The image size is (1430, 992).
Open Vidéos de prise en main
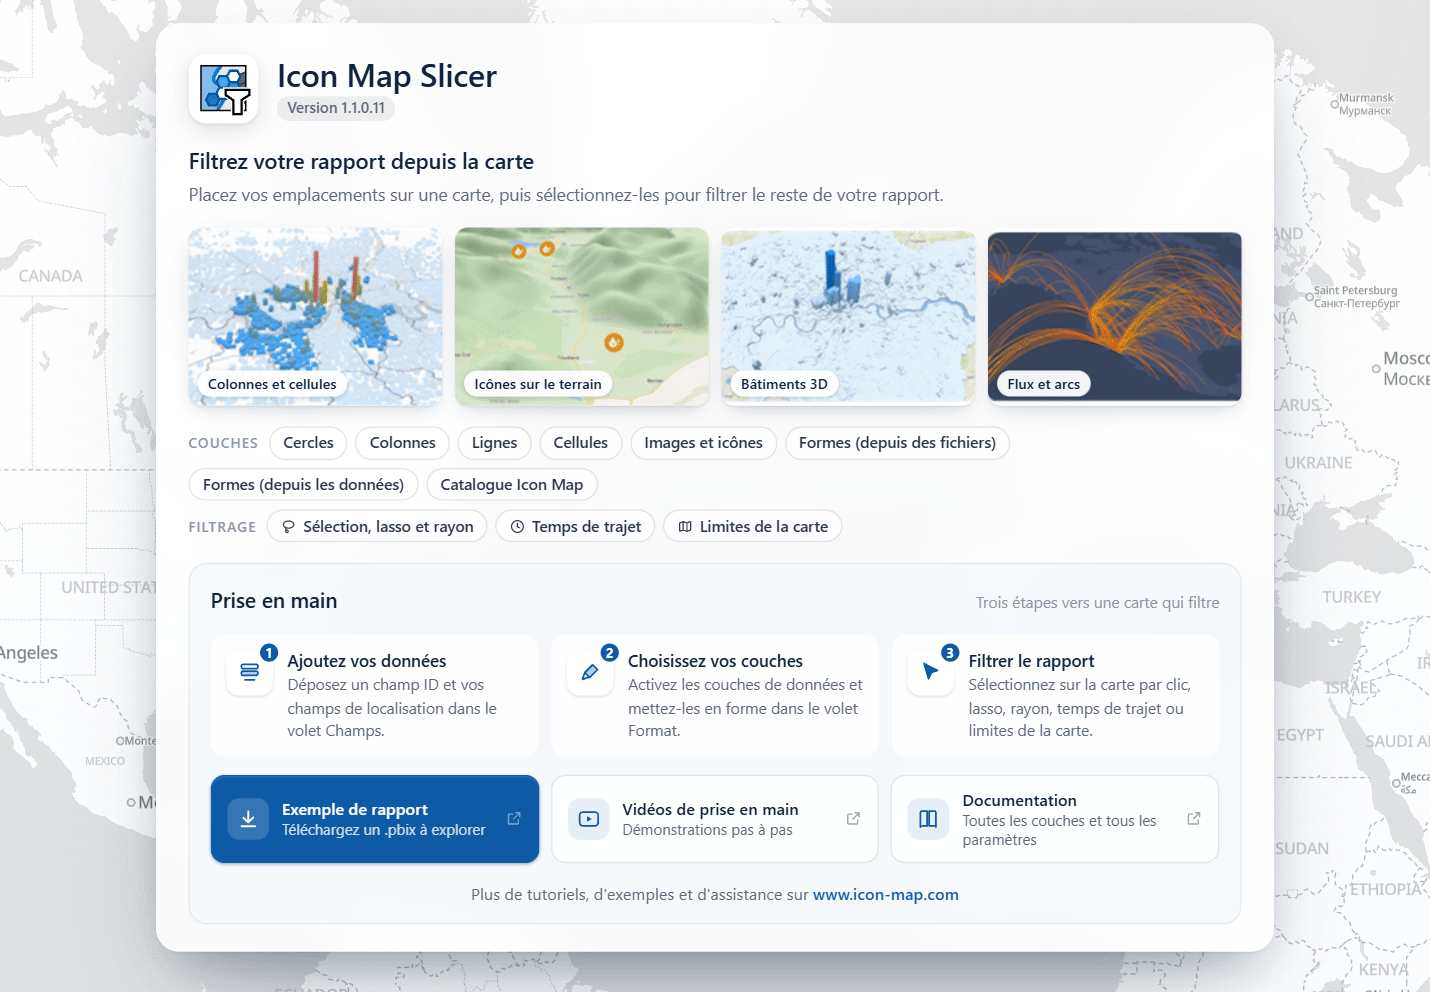click(x=715, y=819)
